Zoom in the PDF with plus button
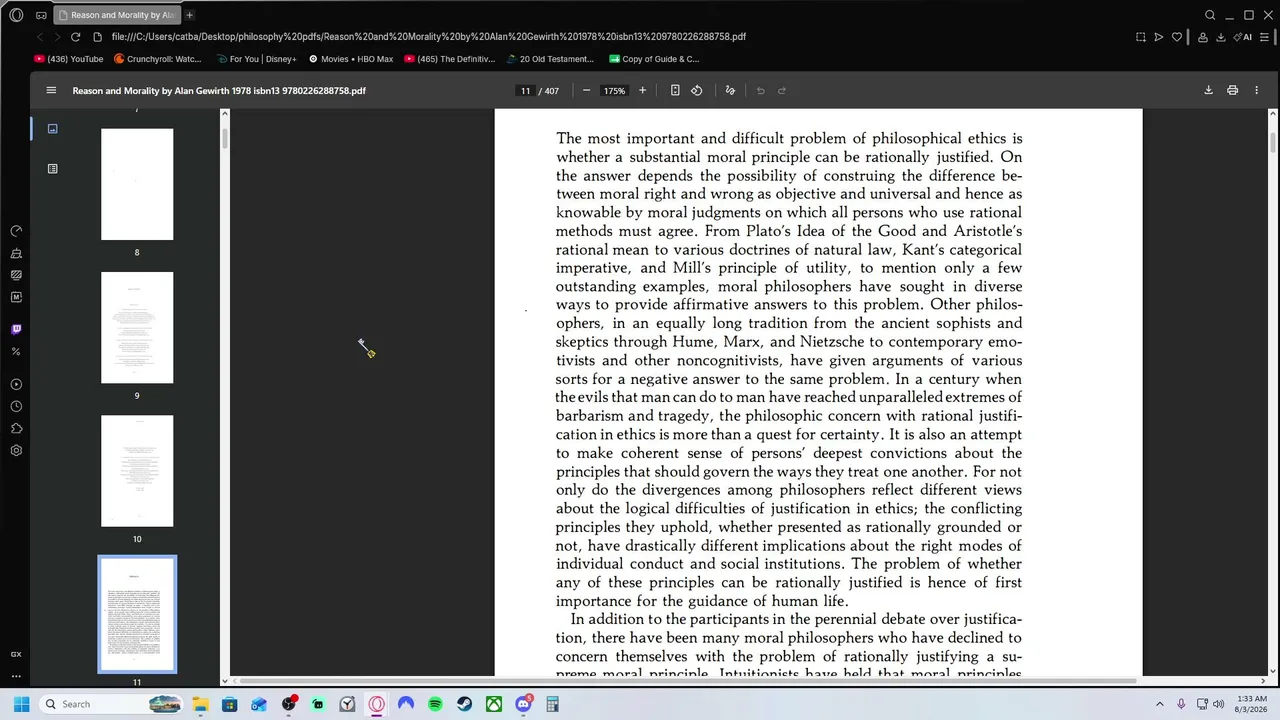The image size is (1280, 720). click(x=642, y=90)
